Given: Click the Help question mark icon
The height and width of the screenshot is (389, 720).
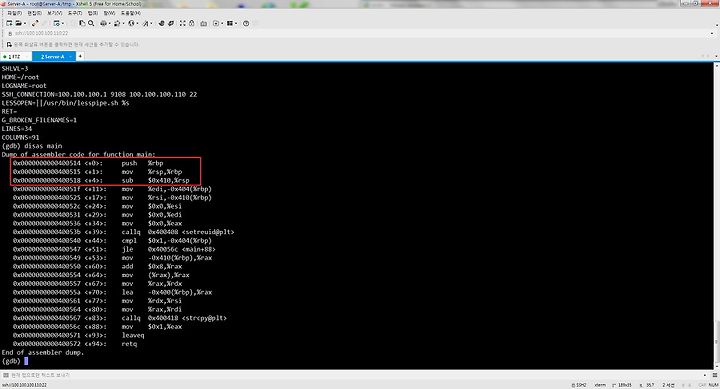Looking at the screenshot, I should click(x=246, y=23).
